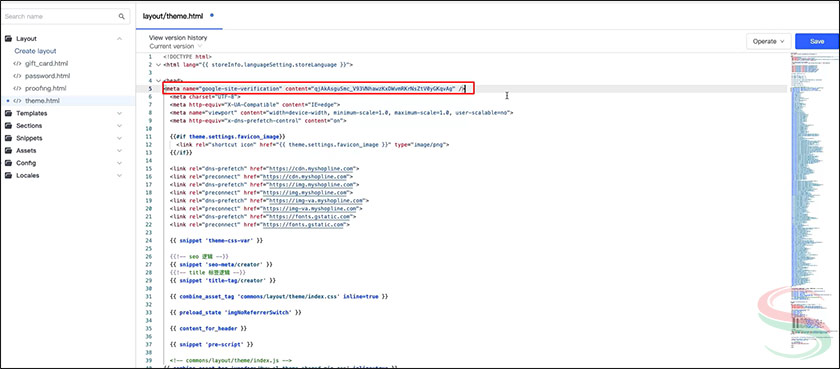Viewport: 840px width, 369px height.
Task: Click the viewport meta tag line
Action: (342, 112)
